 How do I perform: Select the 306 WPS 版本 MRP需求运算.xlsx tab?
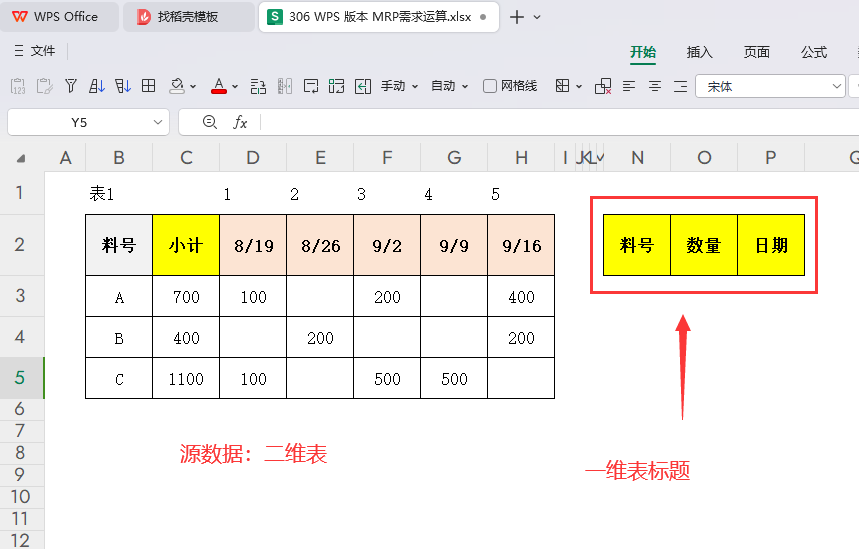[x=379, y=17]
